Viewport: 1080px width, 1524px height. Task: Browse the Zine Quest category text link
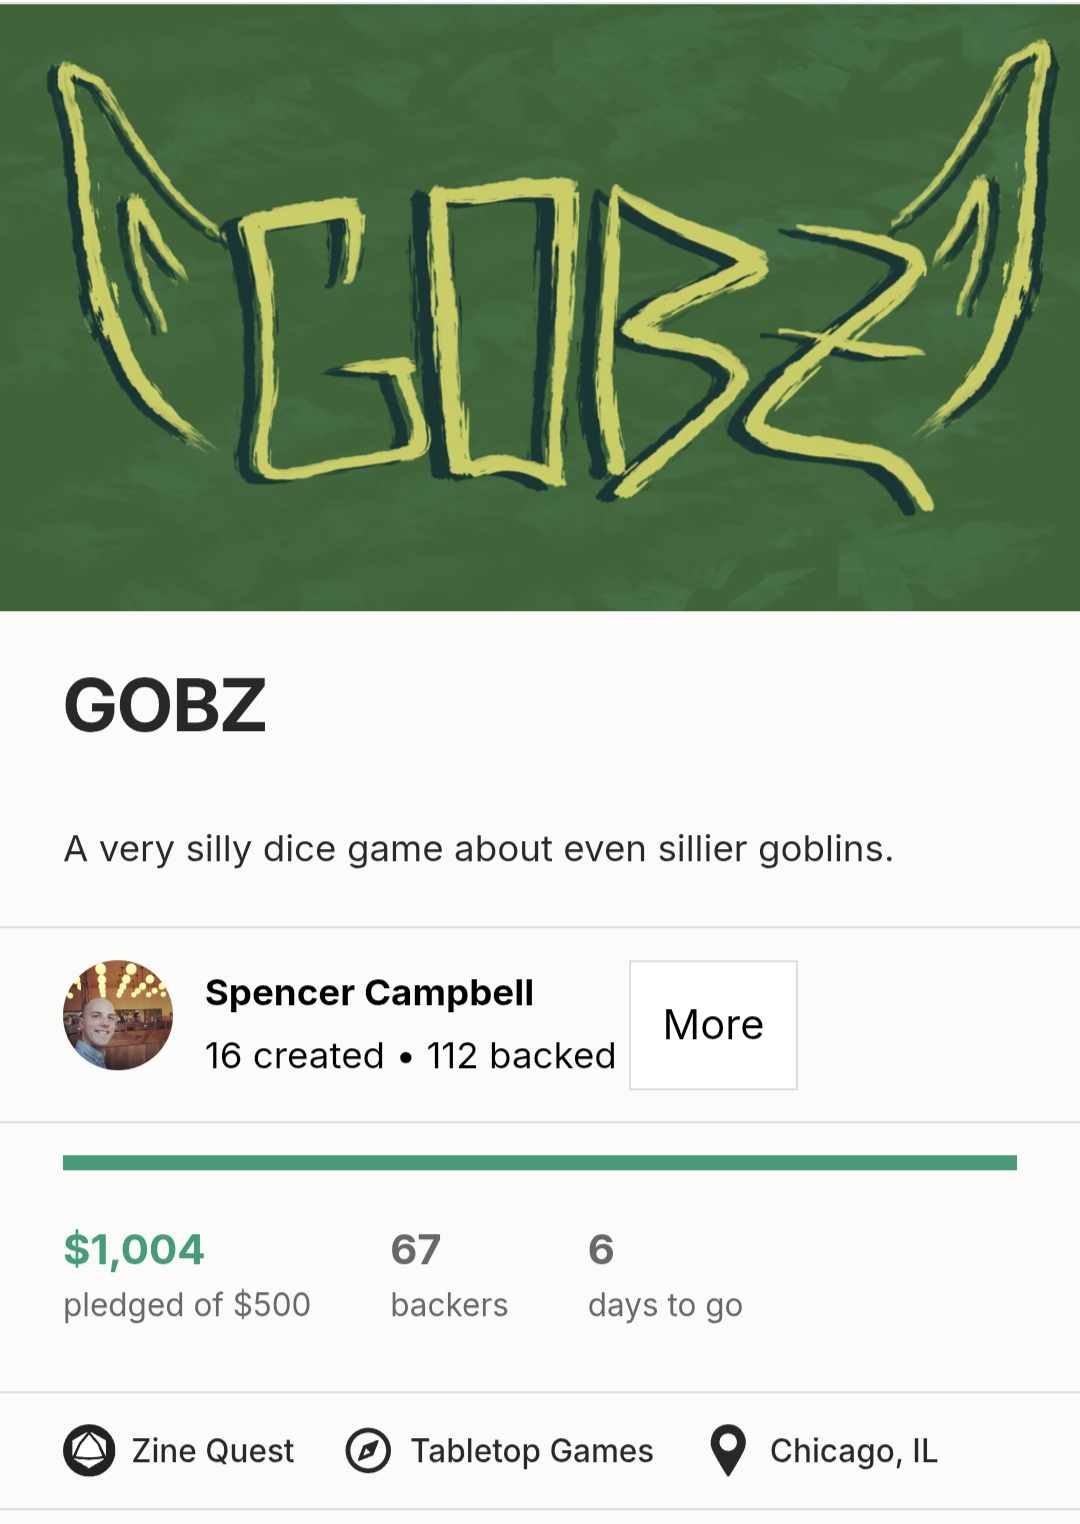point(213,1451)
